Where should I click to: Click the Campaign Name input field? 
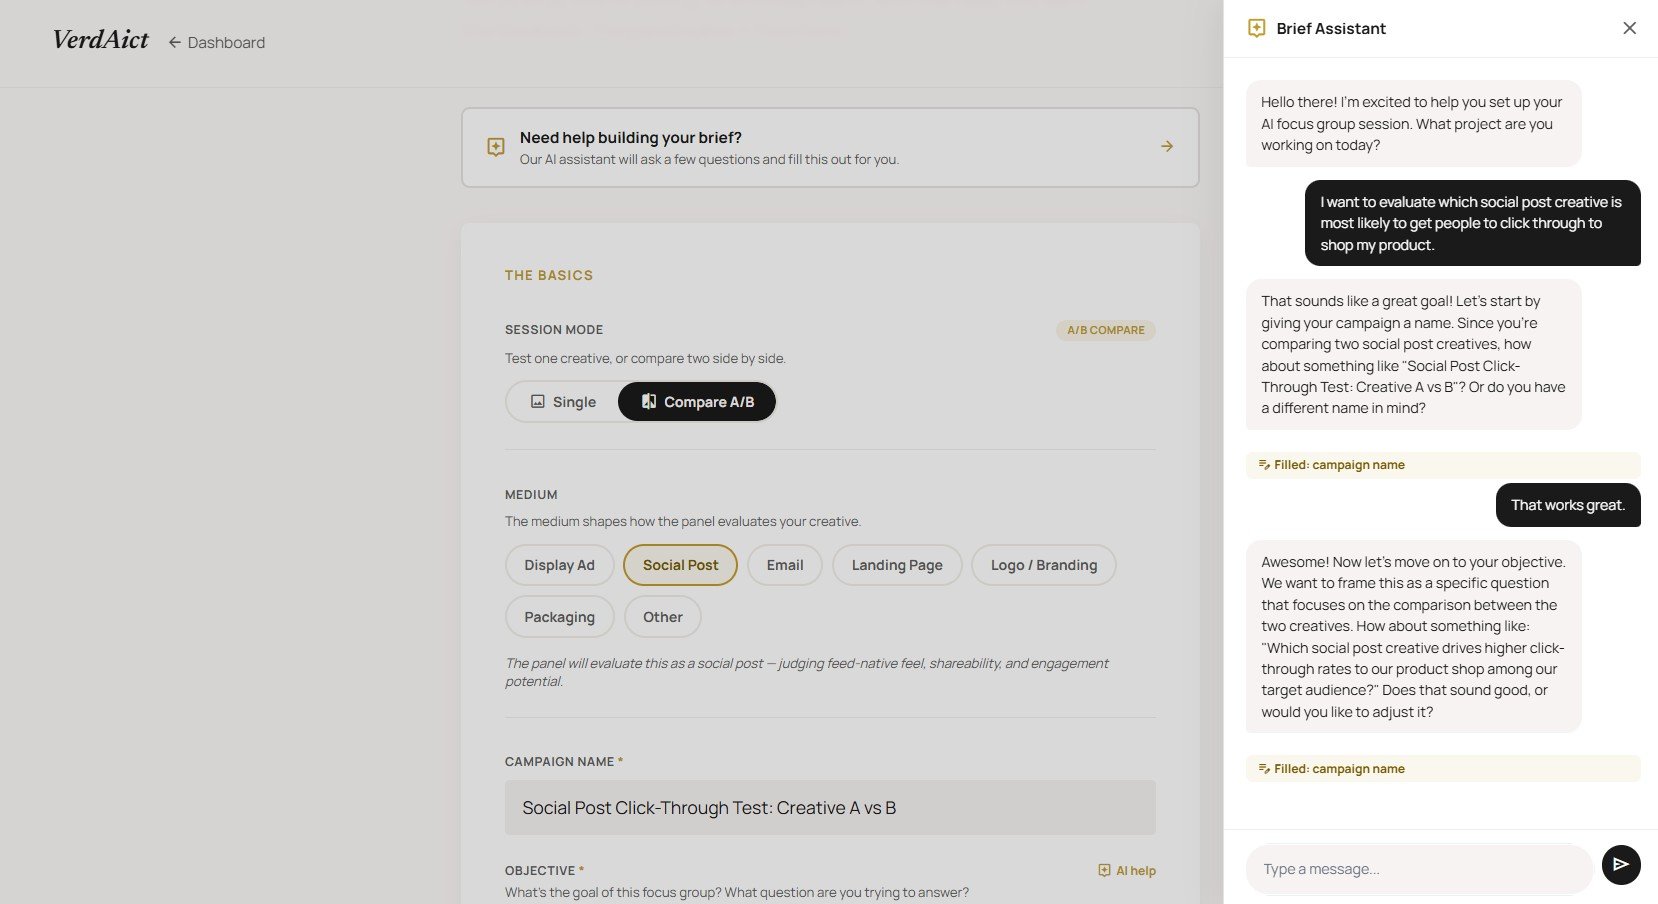[x=830, y=808]
